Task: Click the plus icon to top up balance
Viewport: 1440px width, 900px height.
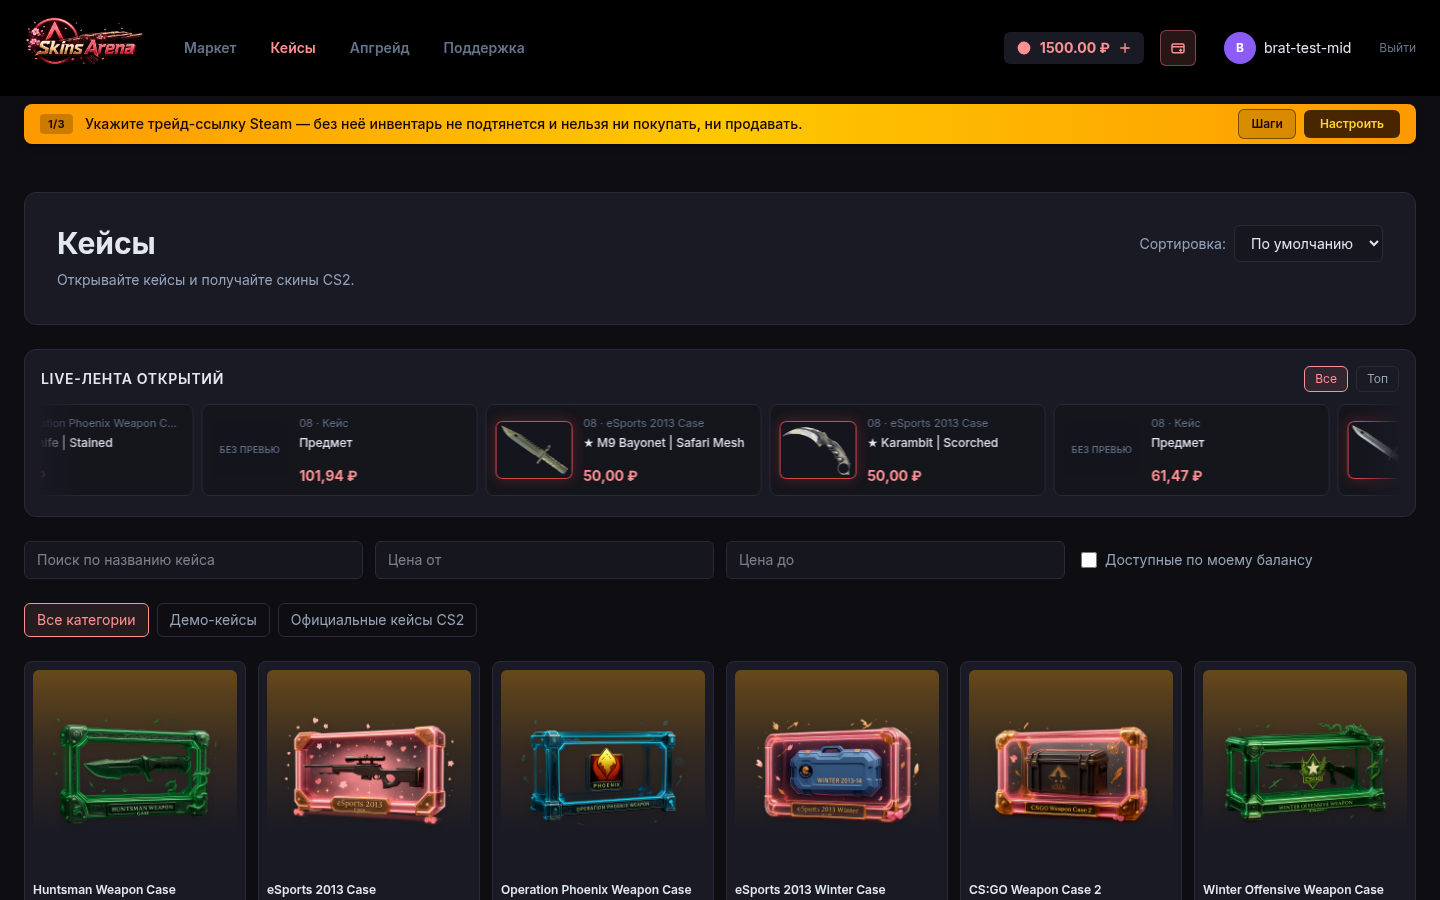Action: click(x=1125, y=48)
